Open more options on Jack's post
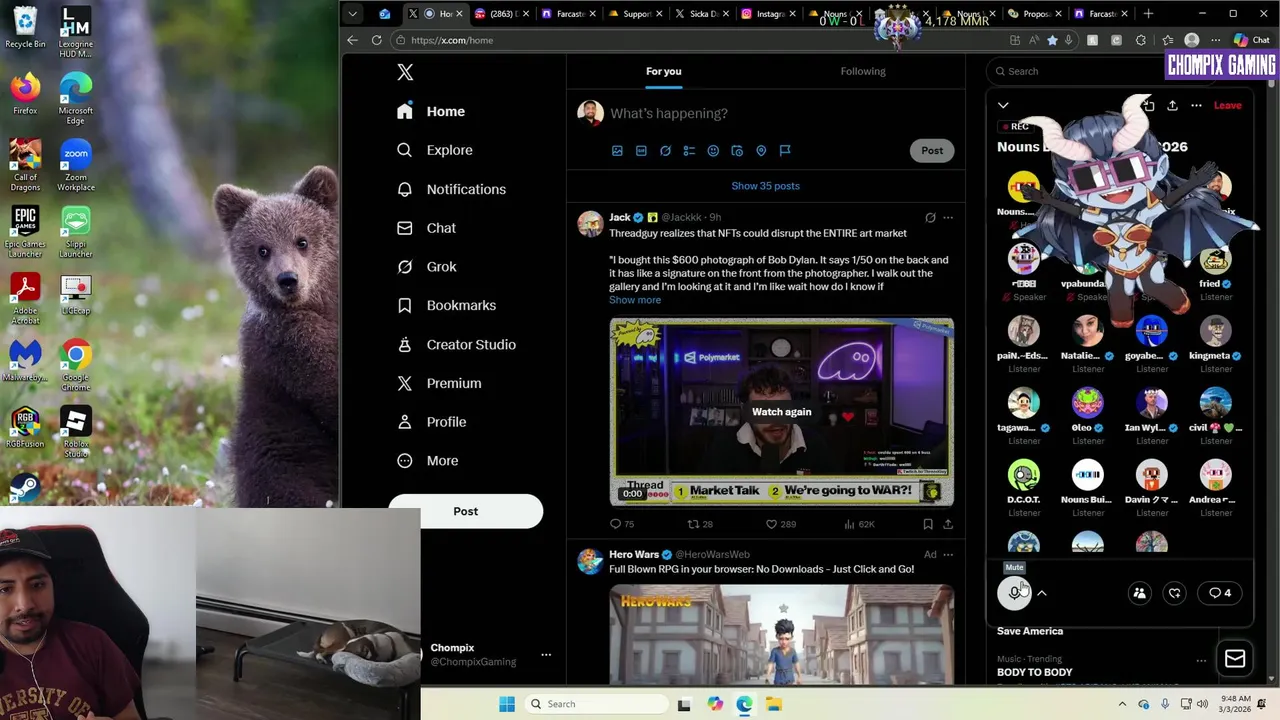This screenshot has width=1280, height=720. click(x=948, y=217)
